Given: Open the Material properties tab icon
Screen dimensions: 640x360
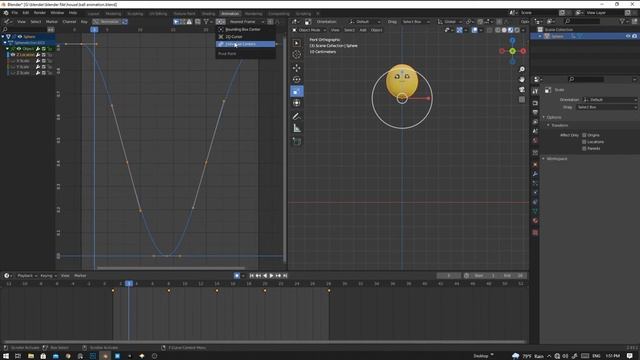Looking at the screenshot, I should pyautogui.click(x=535, y=221).
